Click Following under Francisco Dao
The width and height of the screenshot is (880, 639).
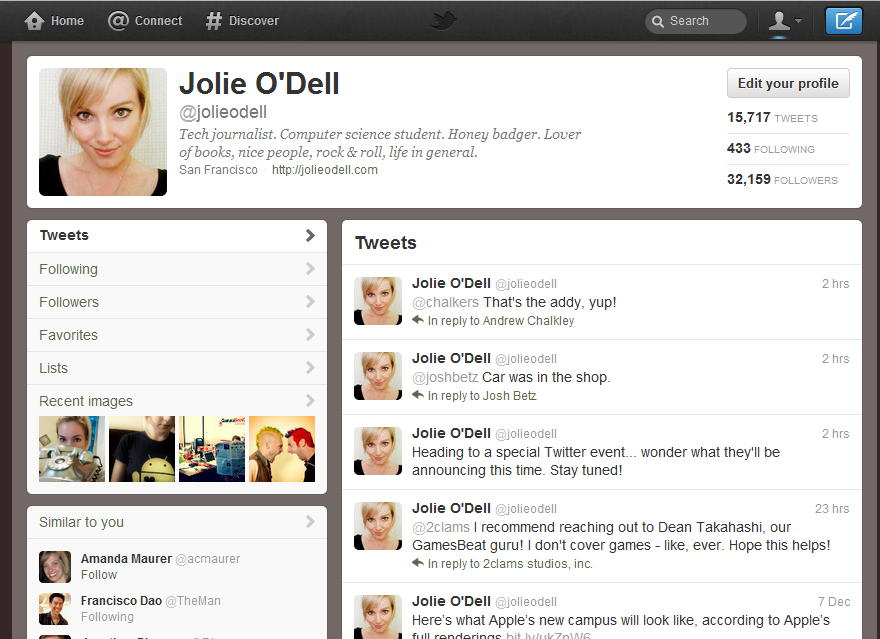pos(107,617)
